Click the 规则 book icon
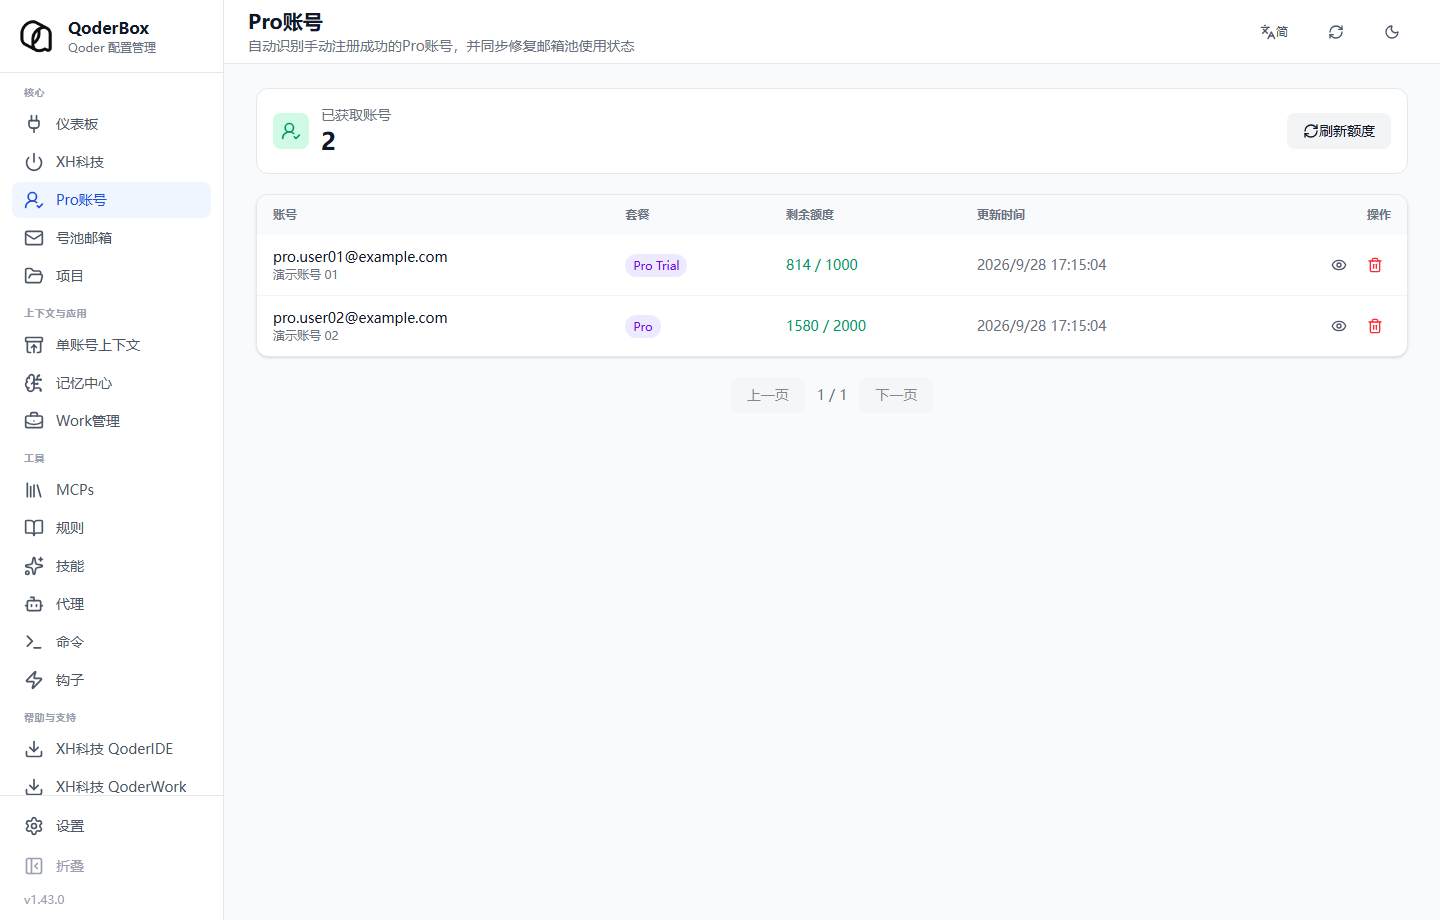 (x=34, y=528)
